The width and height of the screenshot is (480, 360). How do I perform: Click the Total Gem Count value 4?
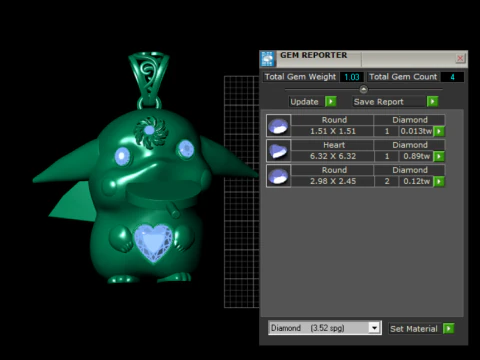pos(452,77)
